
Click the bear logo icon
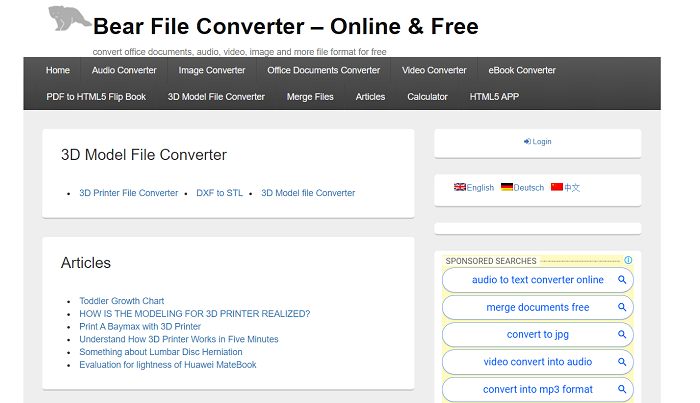[68, 19]
